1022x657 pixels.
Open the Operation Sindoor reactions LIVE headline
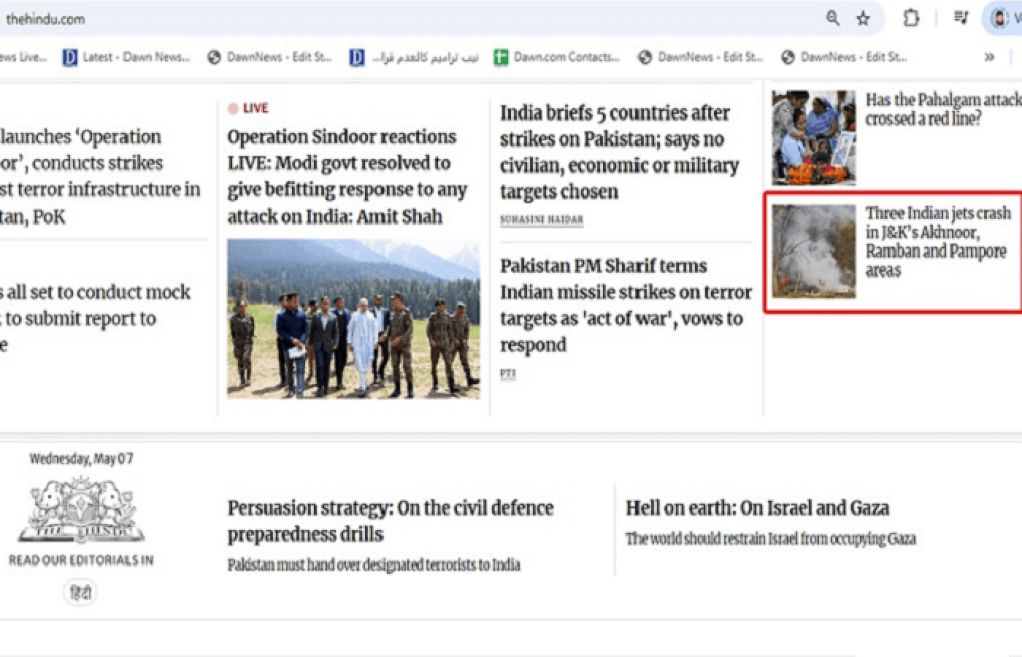coord(347,176)
